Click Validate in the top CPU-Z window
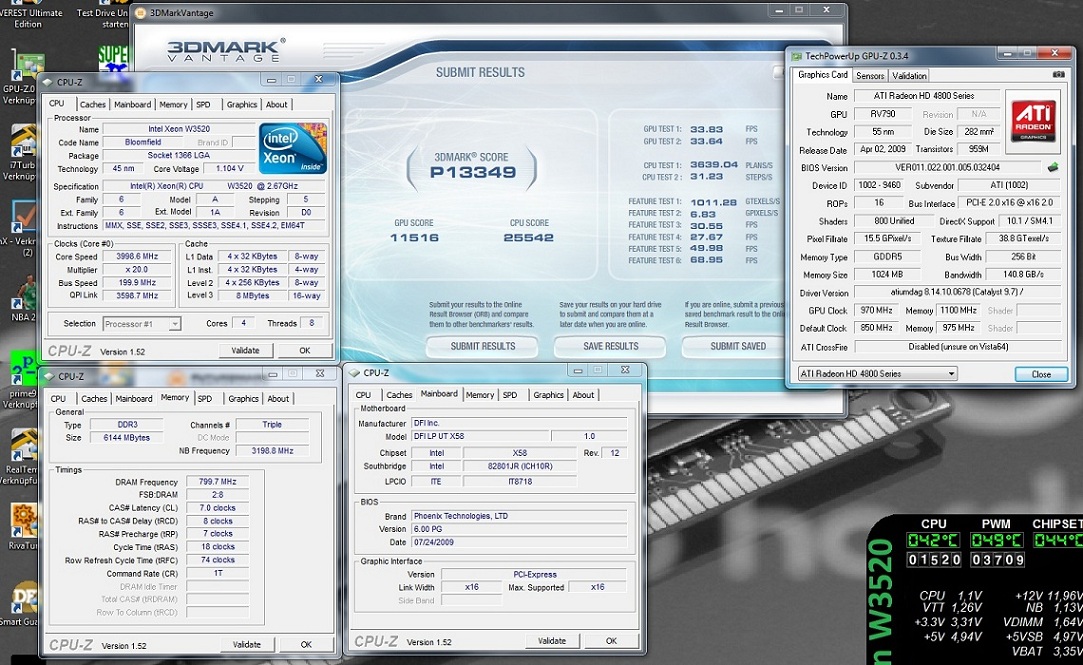This screenshot has width=1083, height=665. click(245, 350)
